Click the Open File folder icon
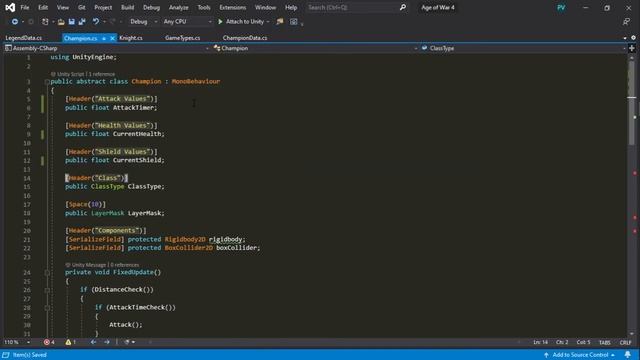Viewport: 640px width, 360px height. (61, 22)
